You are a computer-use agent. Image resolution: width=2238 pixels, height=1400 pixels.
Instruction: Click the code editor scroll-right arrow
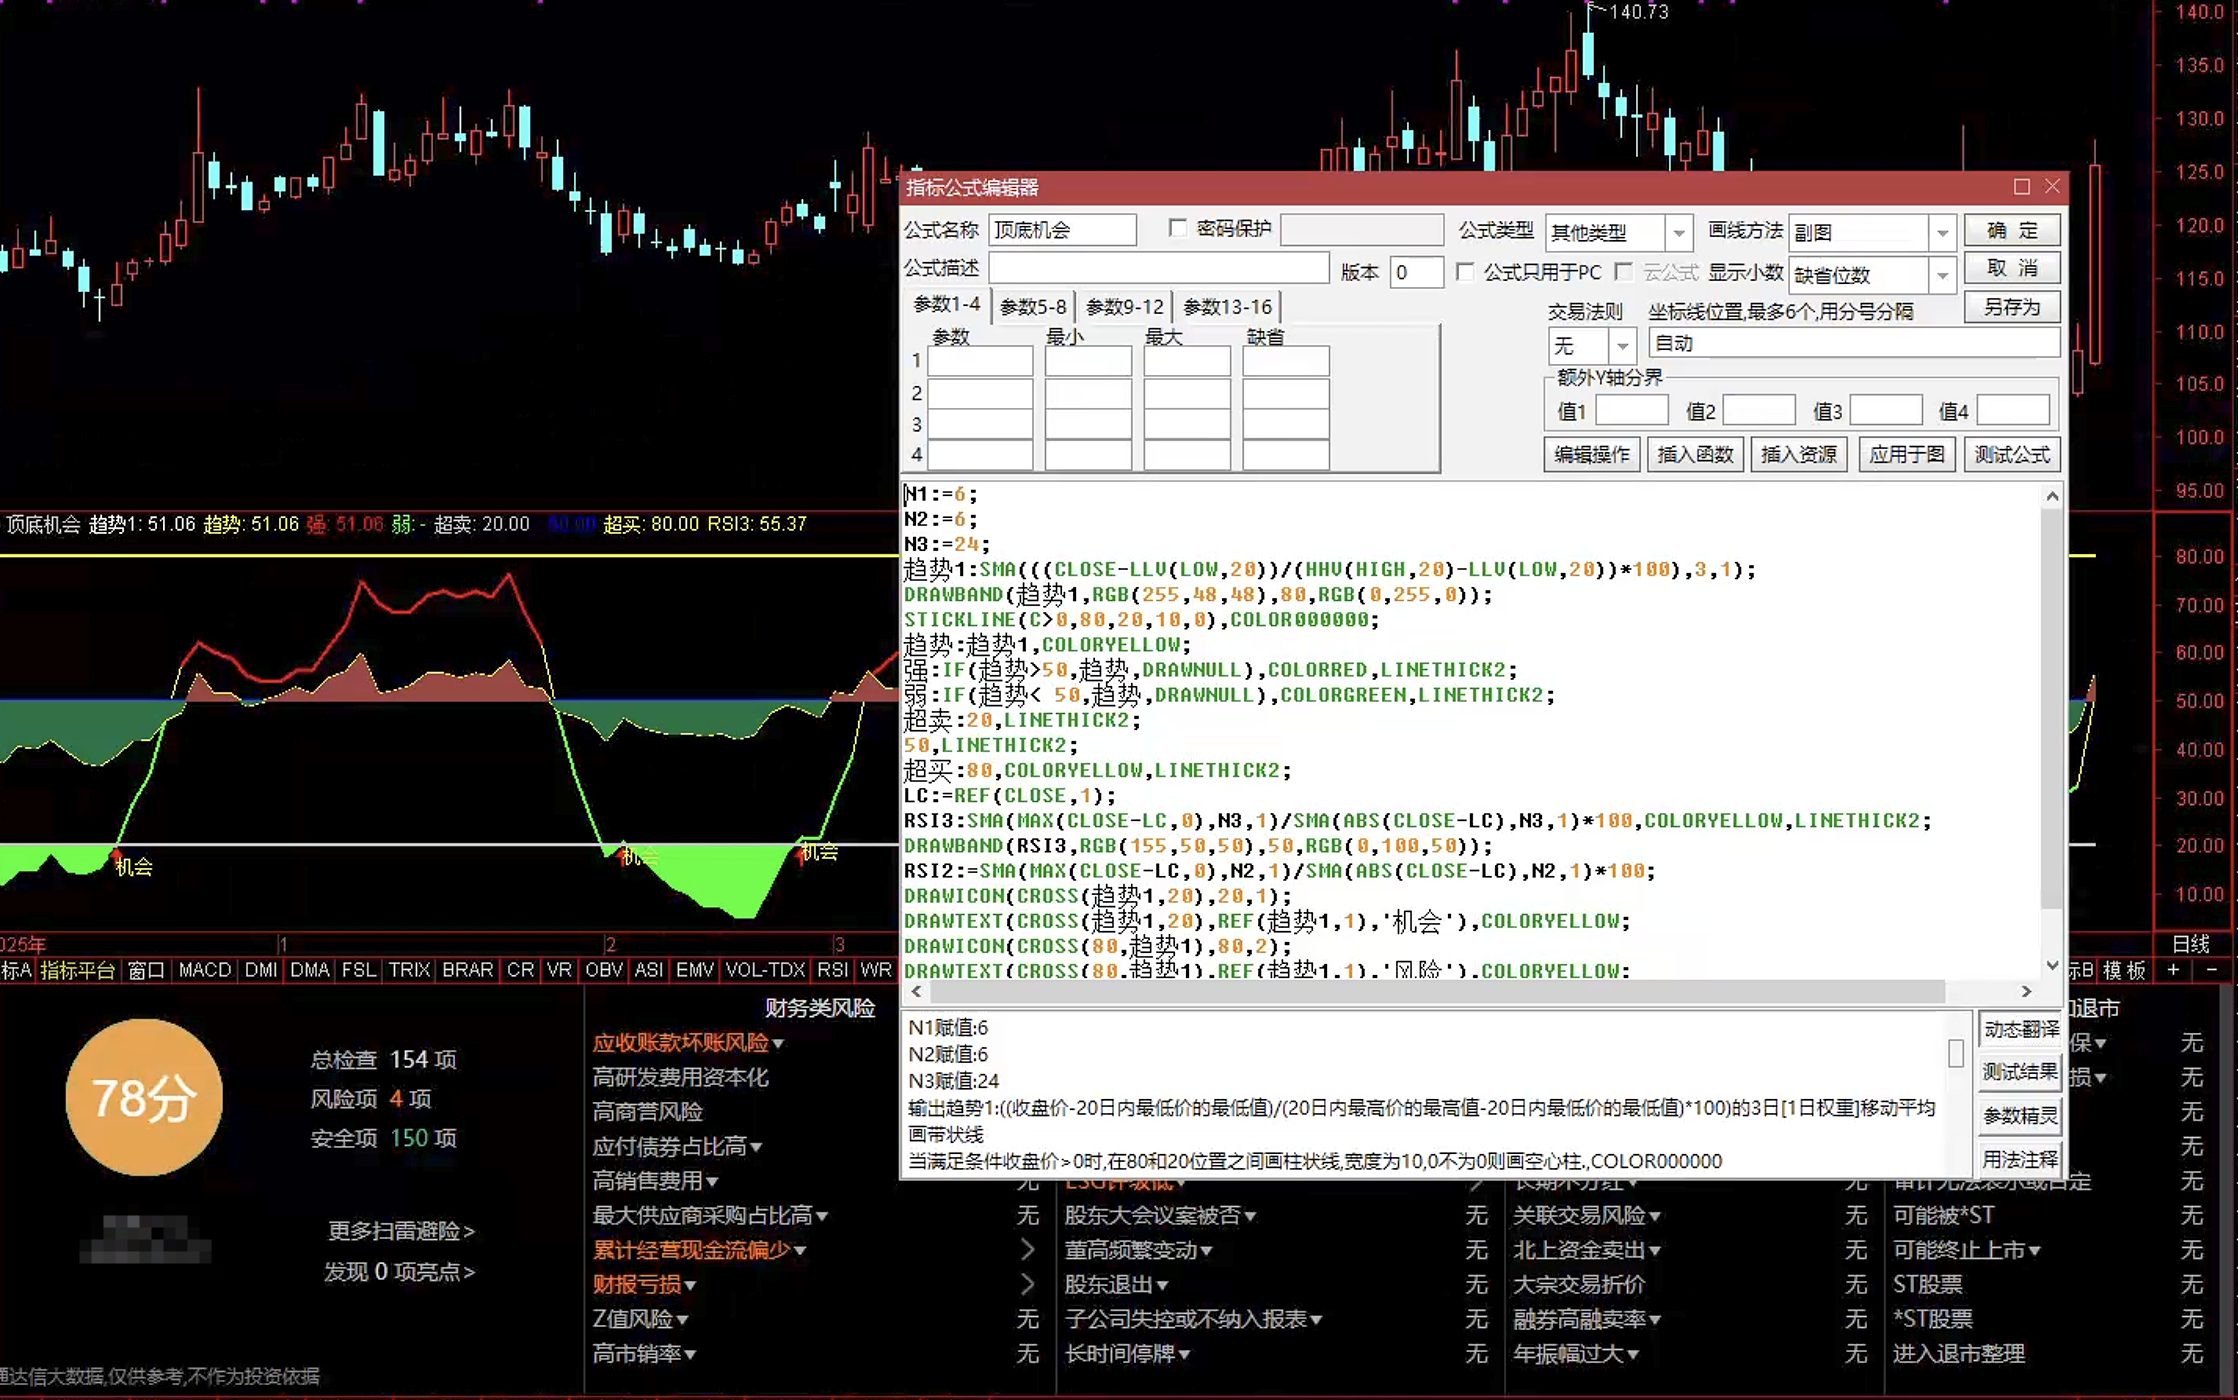(2026, 991)
